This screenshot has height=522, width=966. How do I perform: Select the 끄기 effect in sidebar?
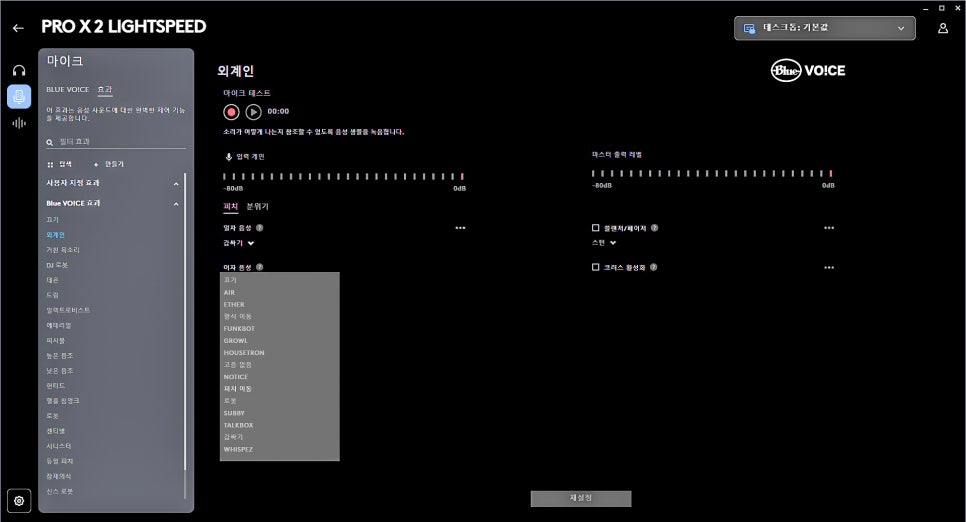[x=52, y=220]
